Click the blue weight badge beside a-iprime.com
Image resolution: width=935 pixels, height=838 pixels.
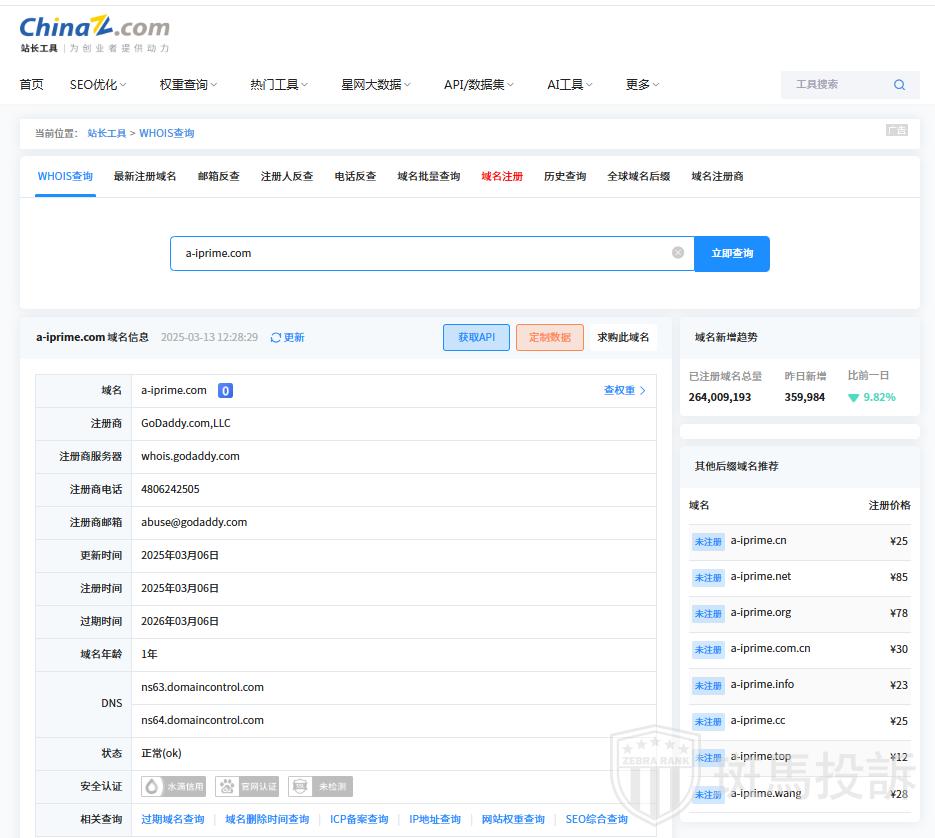pyautogui.click(x=225, y=391)
